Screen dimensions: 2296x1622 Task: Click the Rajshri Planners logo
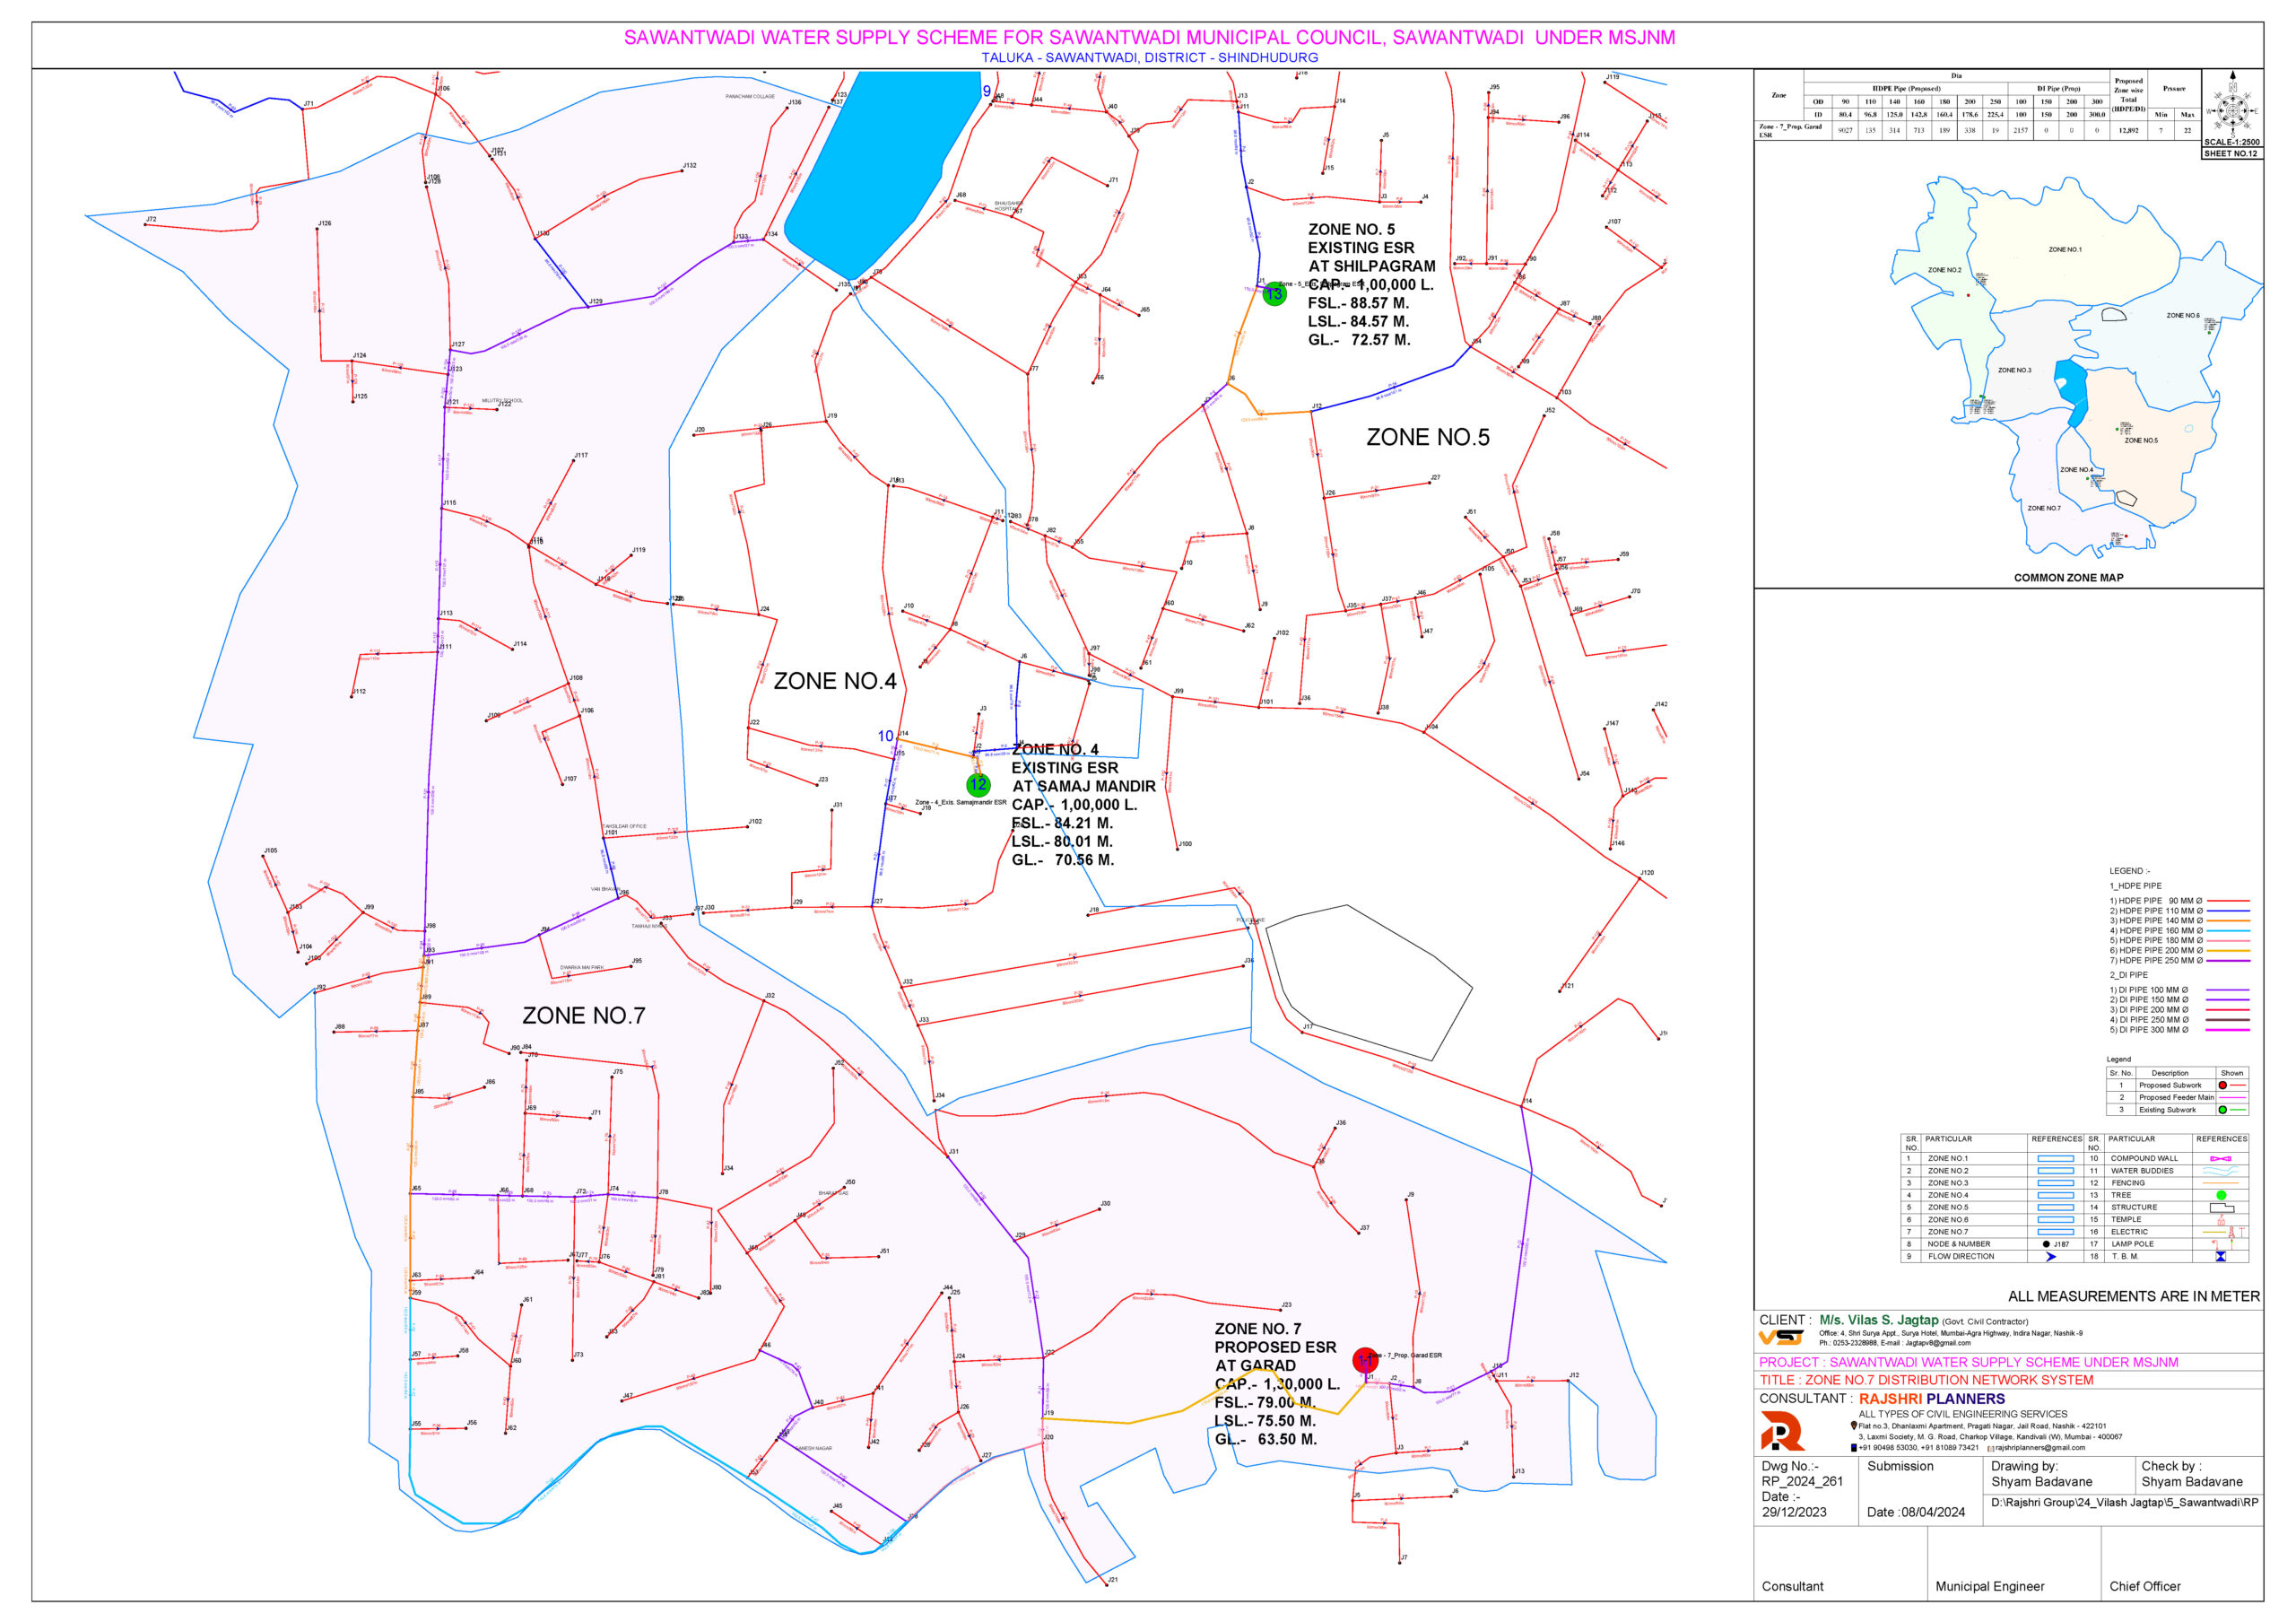click(x=1782, y=1431)
